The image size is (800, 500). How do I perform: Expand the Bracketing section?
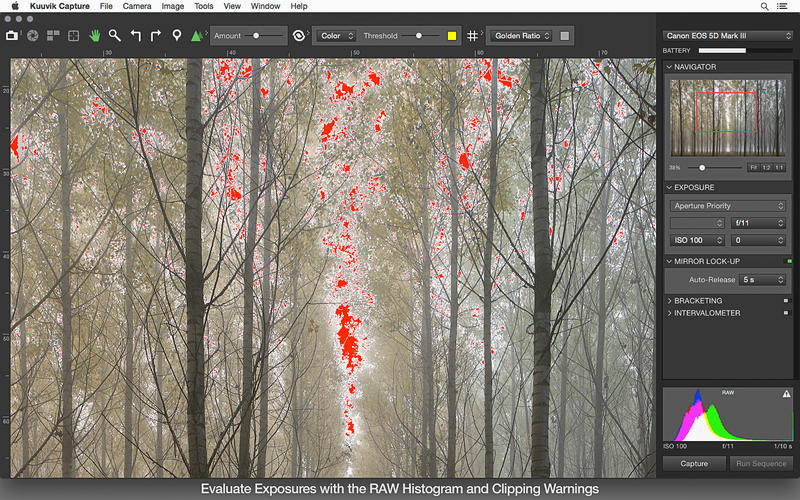(x=698, y=300)
